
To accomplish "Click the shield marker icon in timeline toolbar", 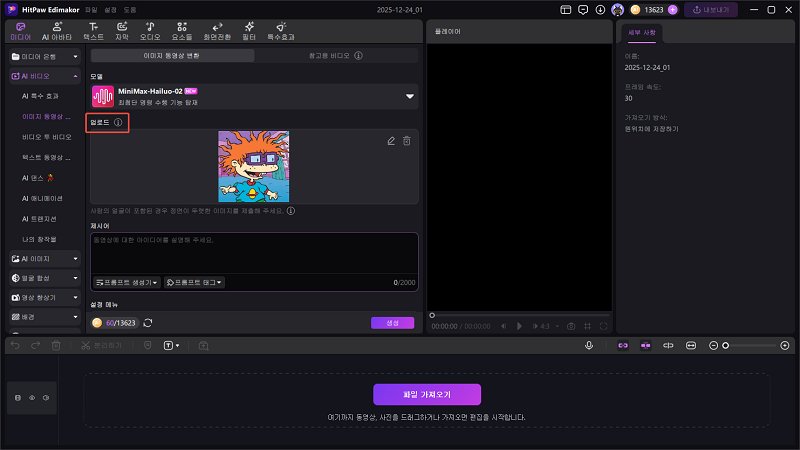I will (147, 346).
